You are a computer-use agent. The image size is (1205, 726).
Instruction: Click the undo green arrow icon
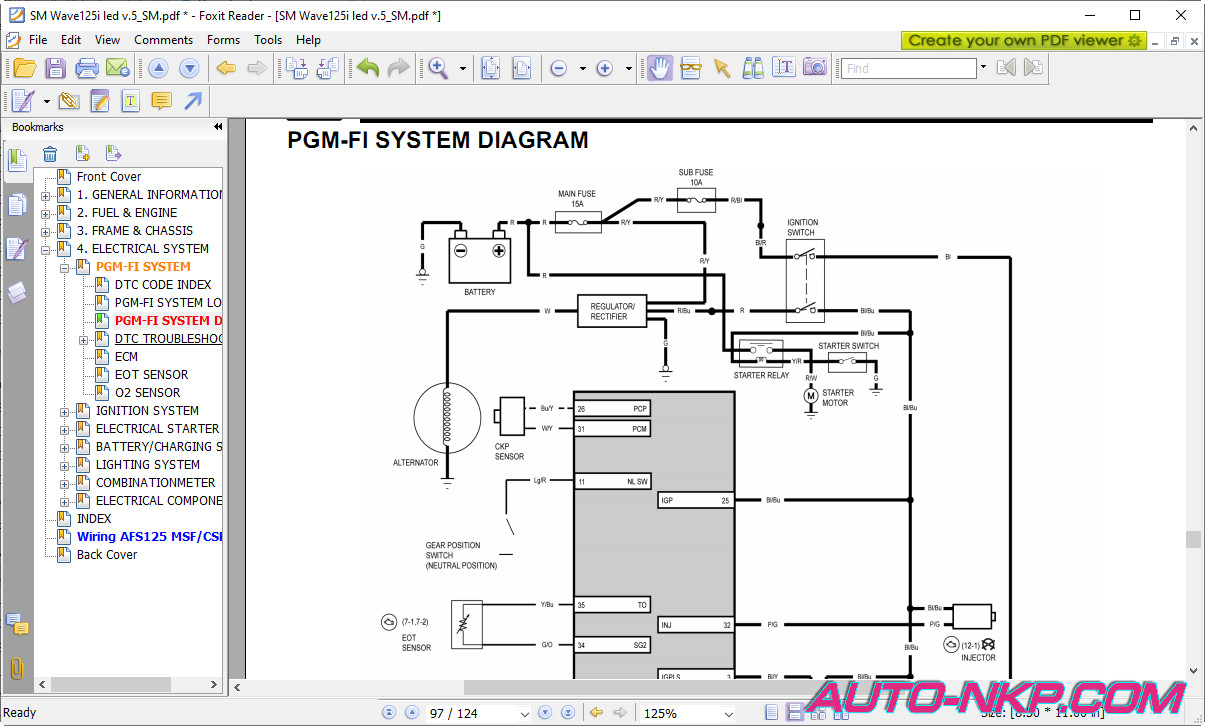368,68
